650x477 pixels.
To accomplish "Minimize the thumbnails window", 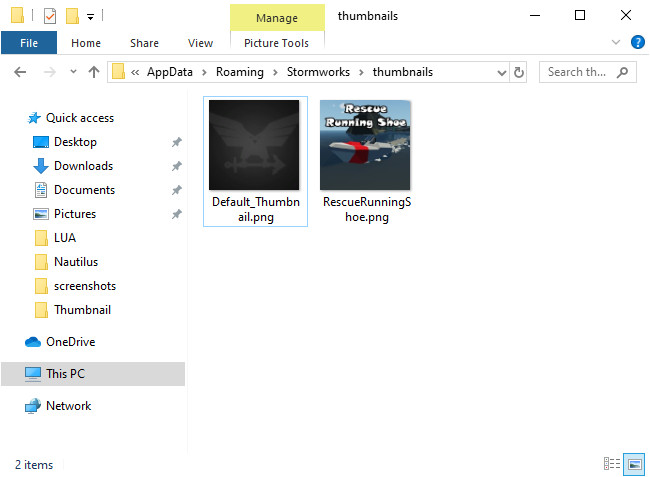I will (535, 16).
